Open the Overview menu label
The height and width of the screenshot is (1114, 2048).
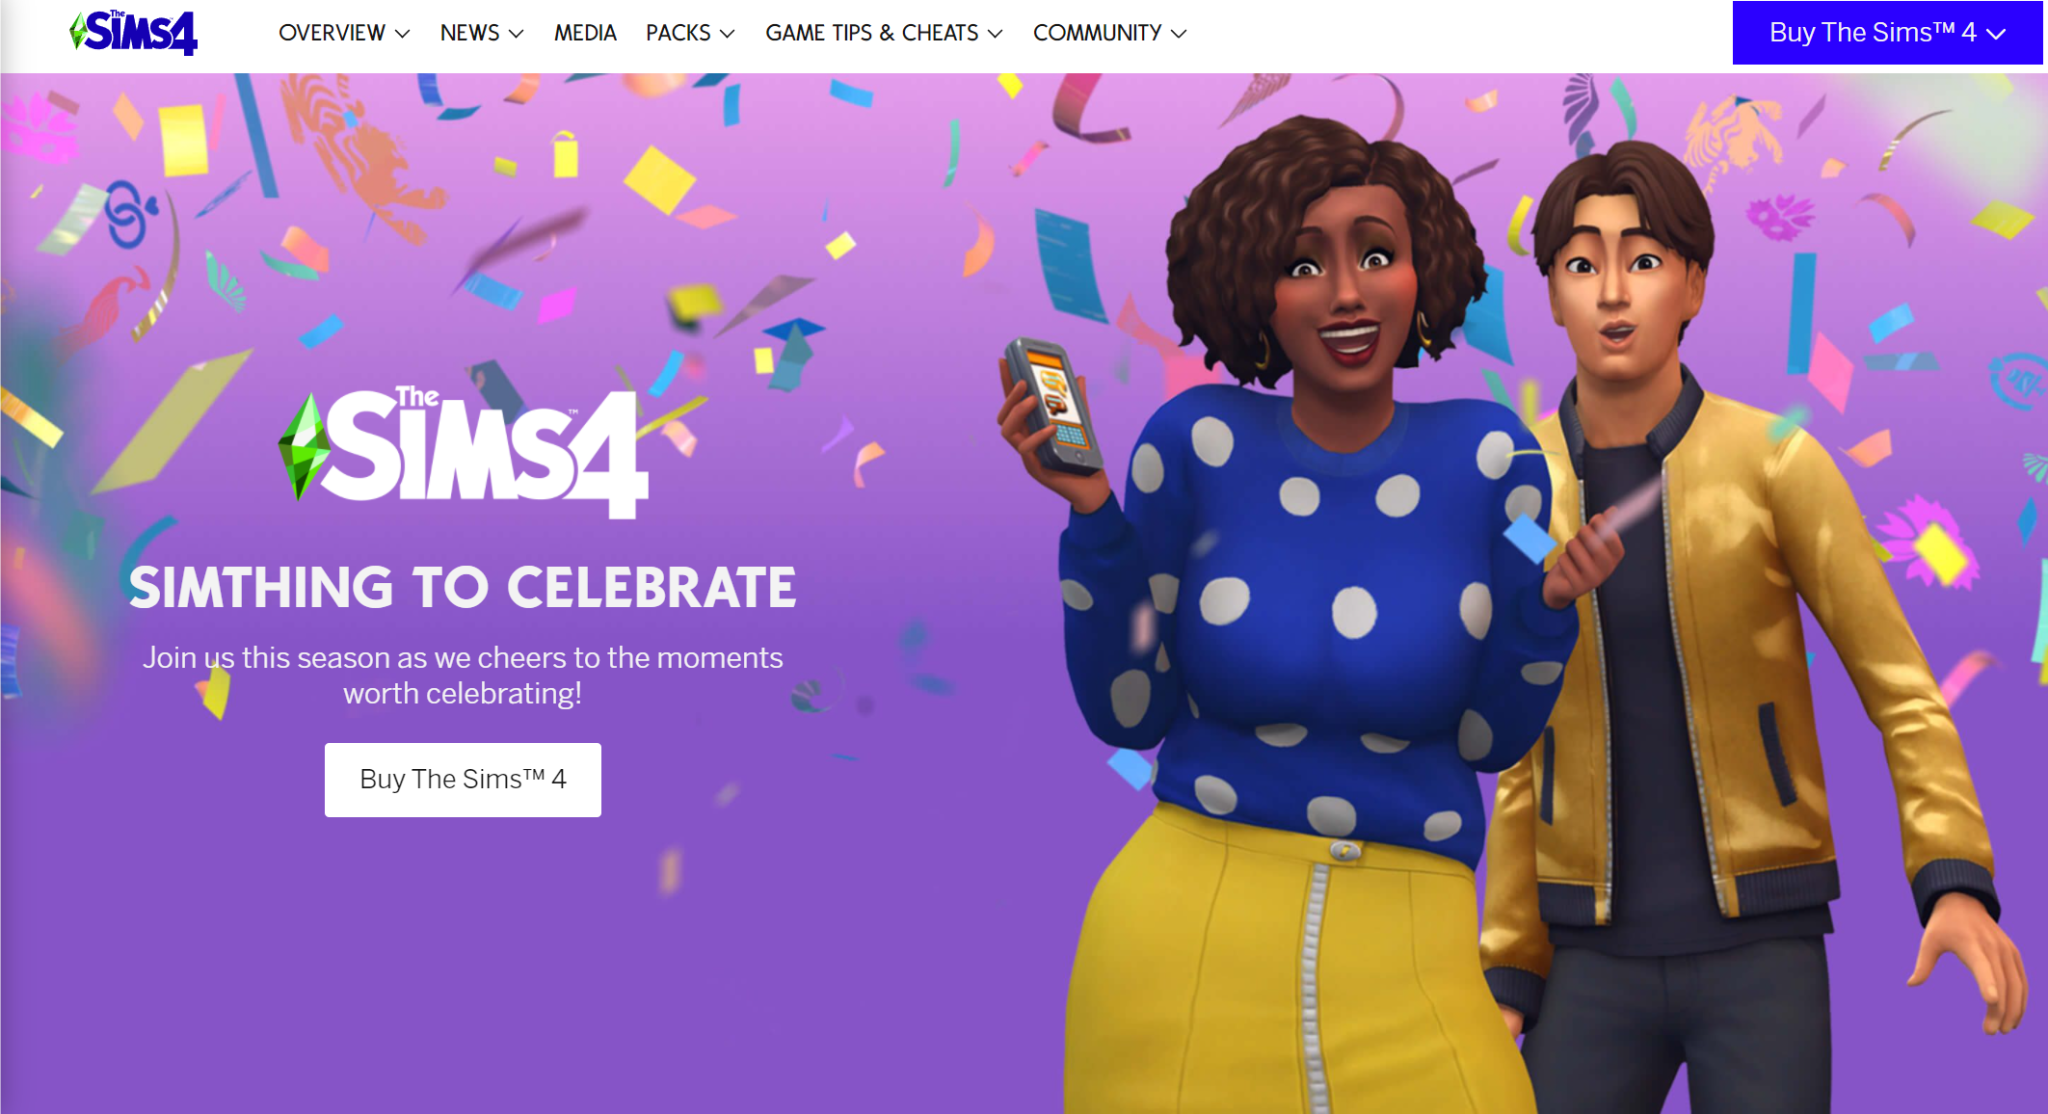[332, 33]
